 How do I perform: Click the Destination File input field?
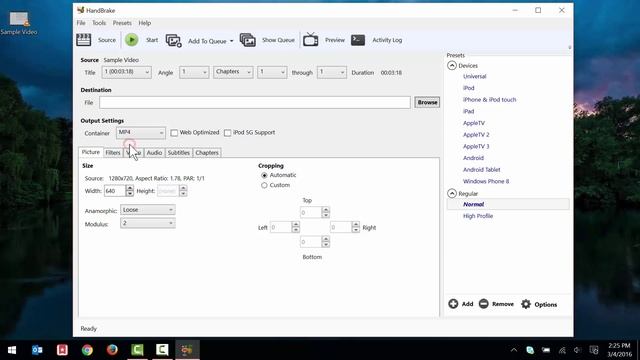255,102
